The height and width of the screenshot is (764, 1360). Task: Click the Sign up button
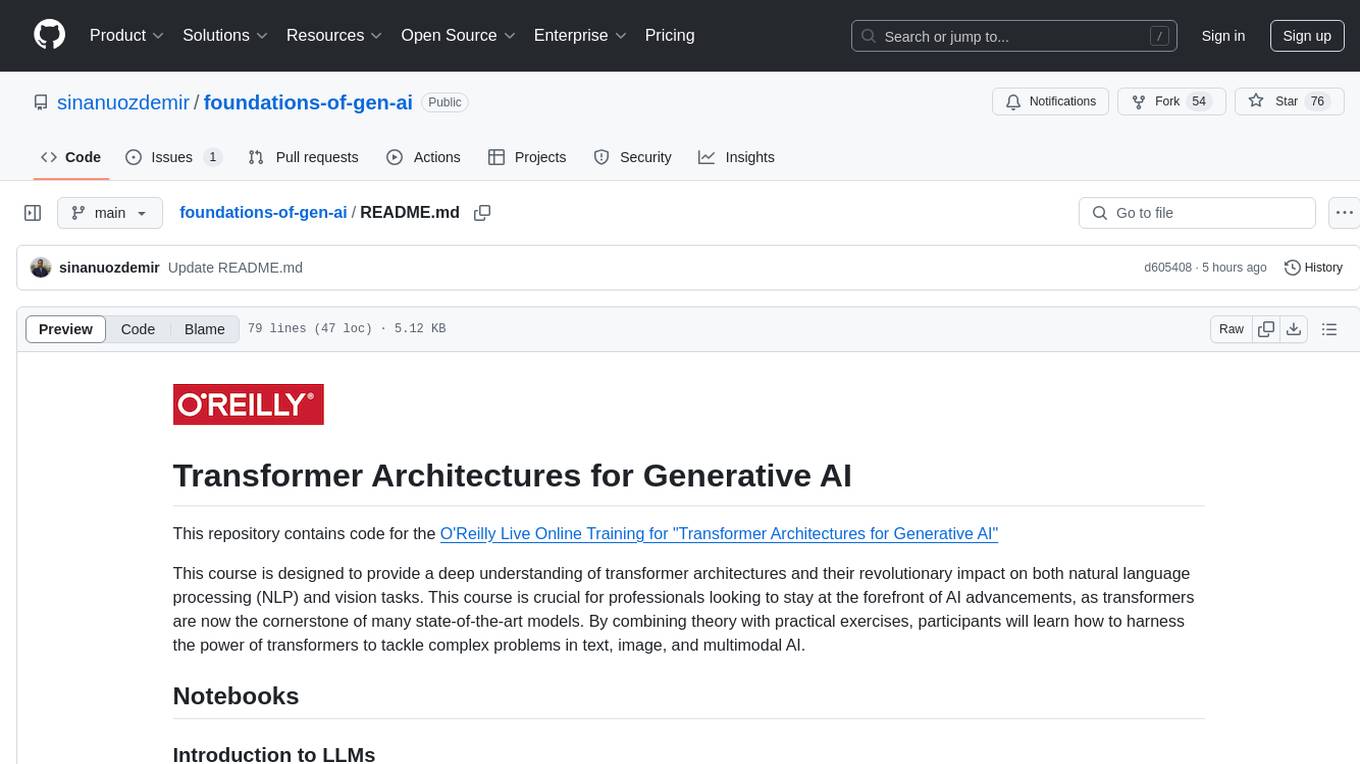1307,36
